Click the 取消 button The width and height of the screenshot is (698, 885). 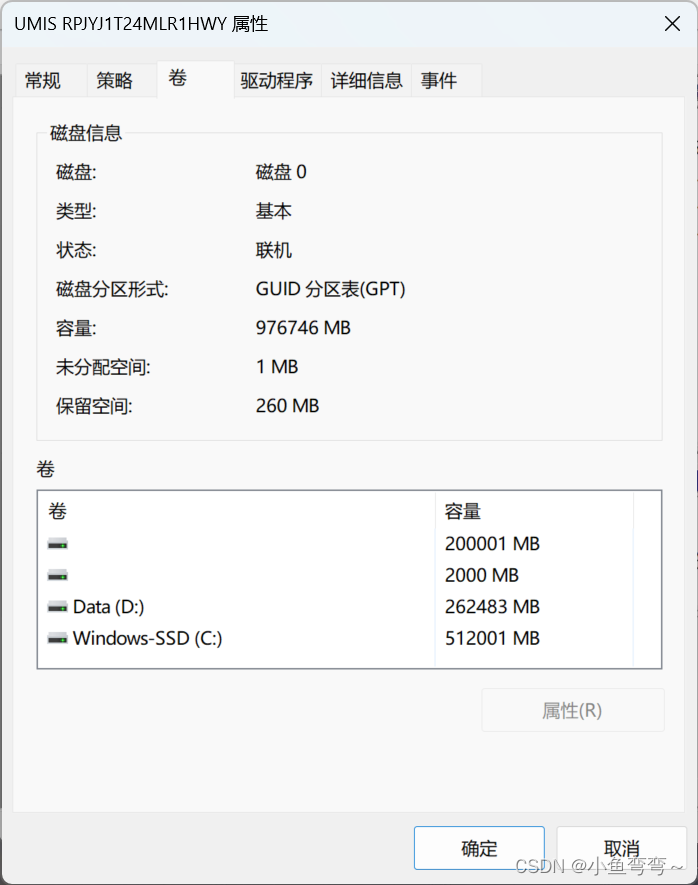tap(622, 848)
